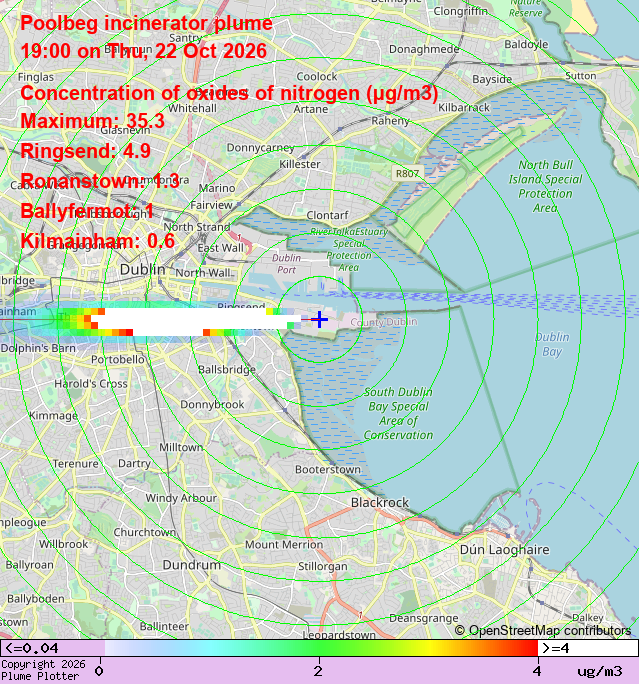
Task: Click the Dalkey map label
Action: click(x=588, y=618)
